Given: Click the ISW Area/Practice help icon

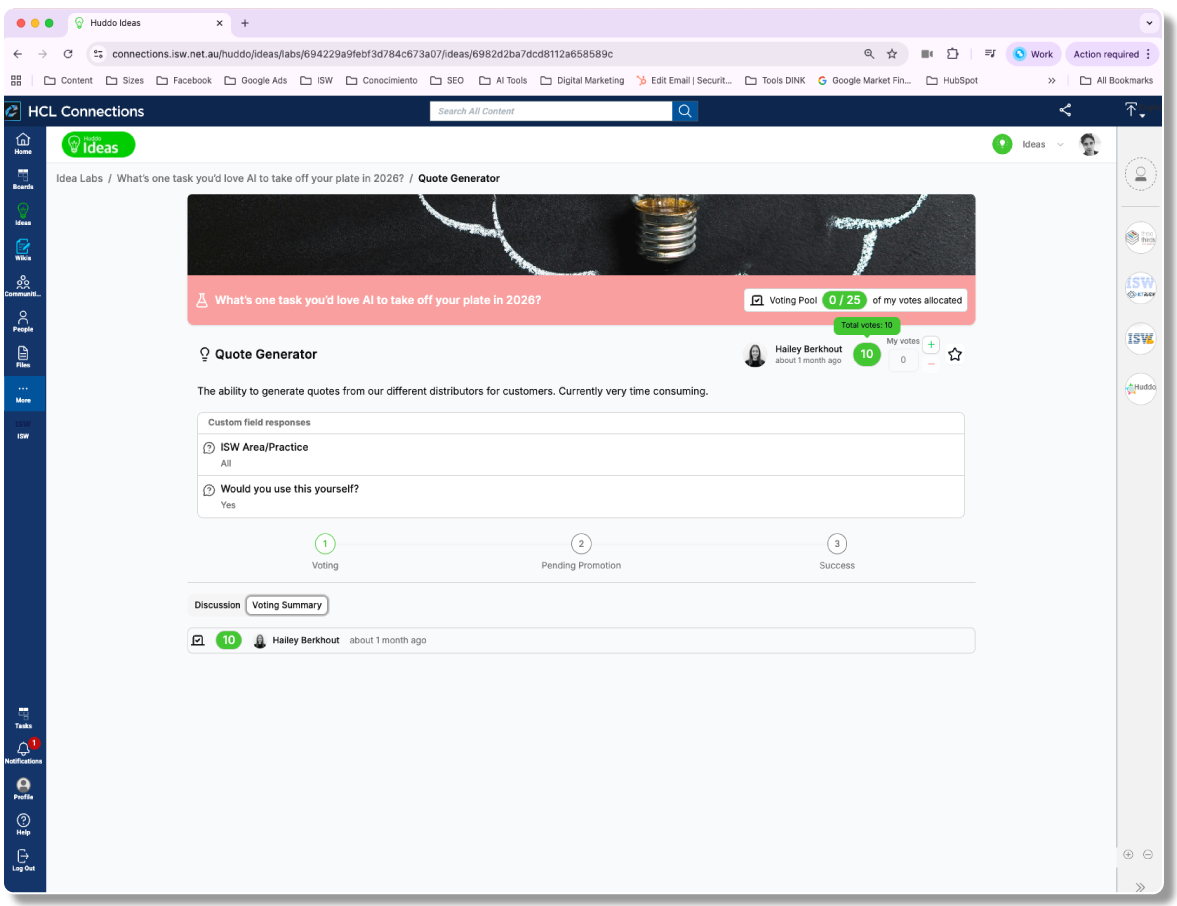Looking at the screenshot, I should point(209,448).
